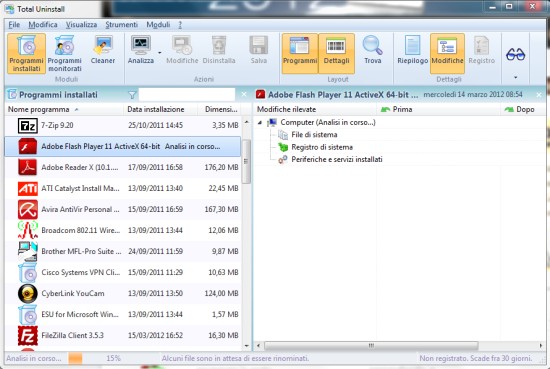This screenshot has width=550, height=369.
Task: Click the Cisco Systems VPN icon
Action: pyautogui.click(x=28, y=272)
